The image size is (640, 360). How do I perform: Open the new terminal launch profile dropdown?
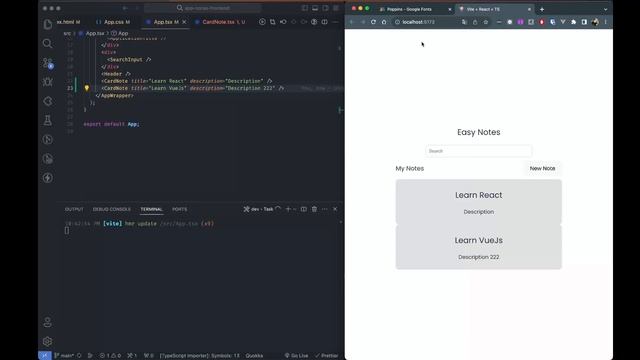[295, 209]
